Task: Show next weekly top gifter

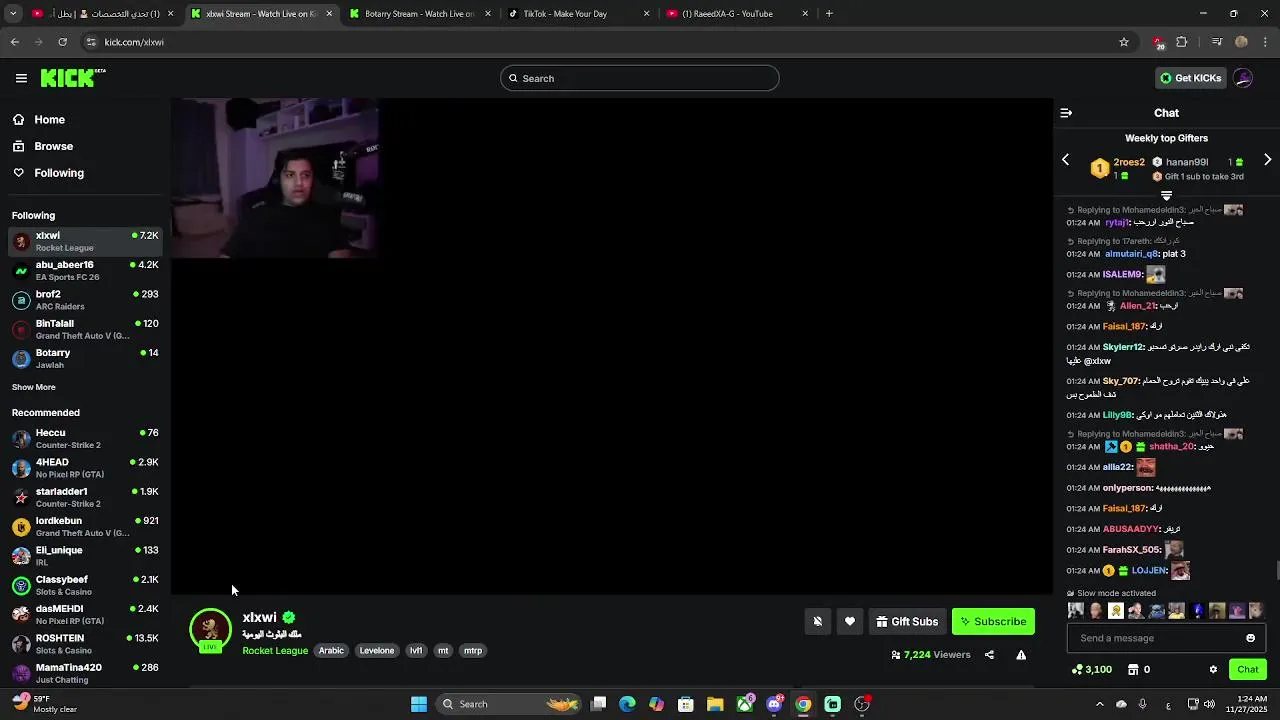Action: tap(1267, 160)
